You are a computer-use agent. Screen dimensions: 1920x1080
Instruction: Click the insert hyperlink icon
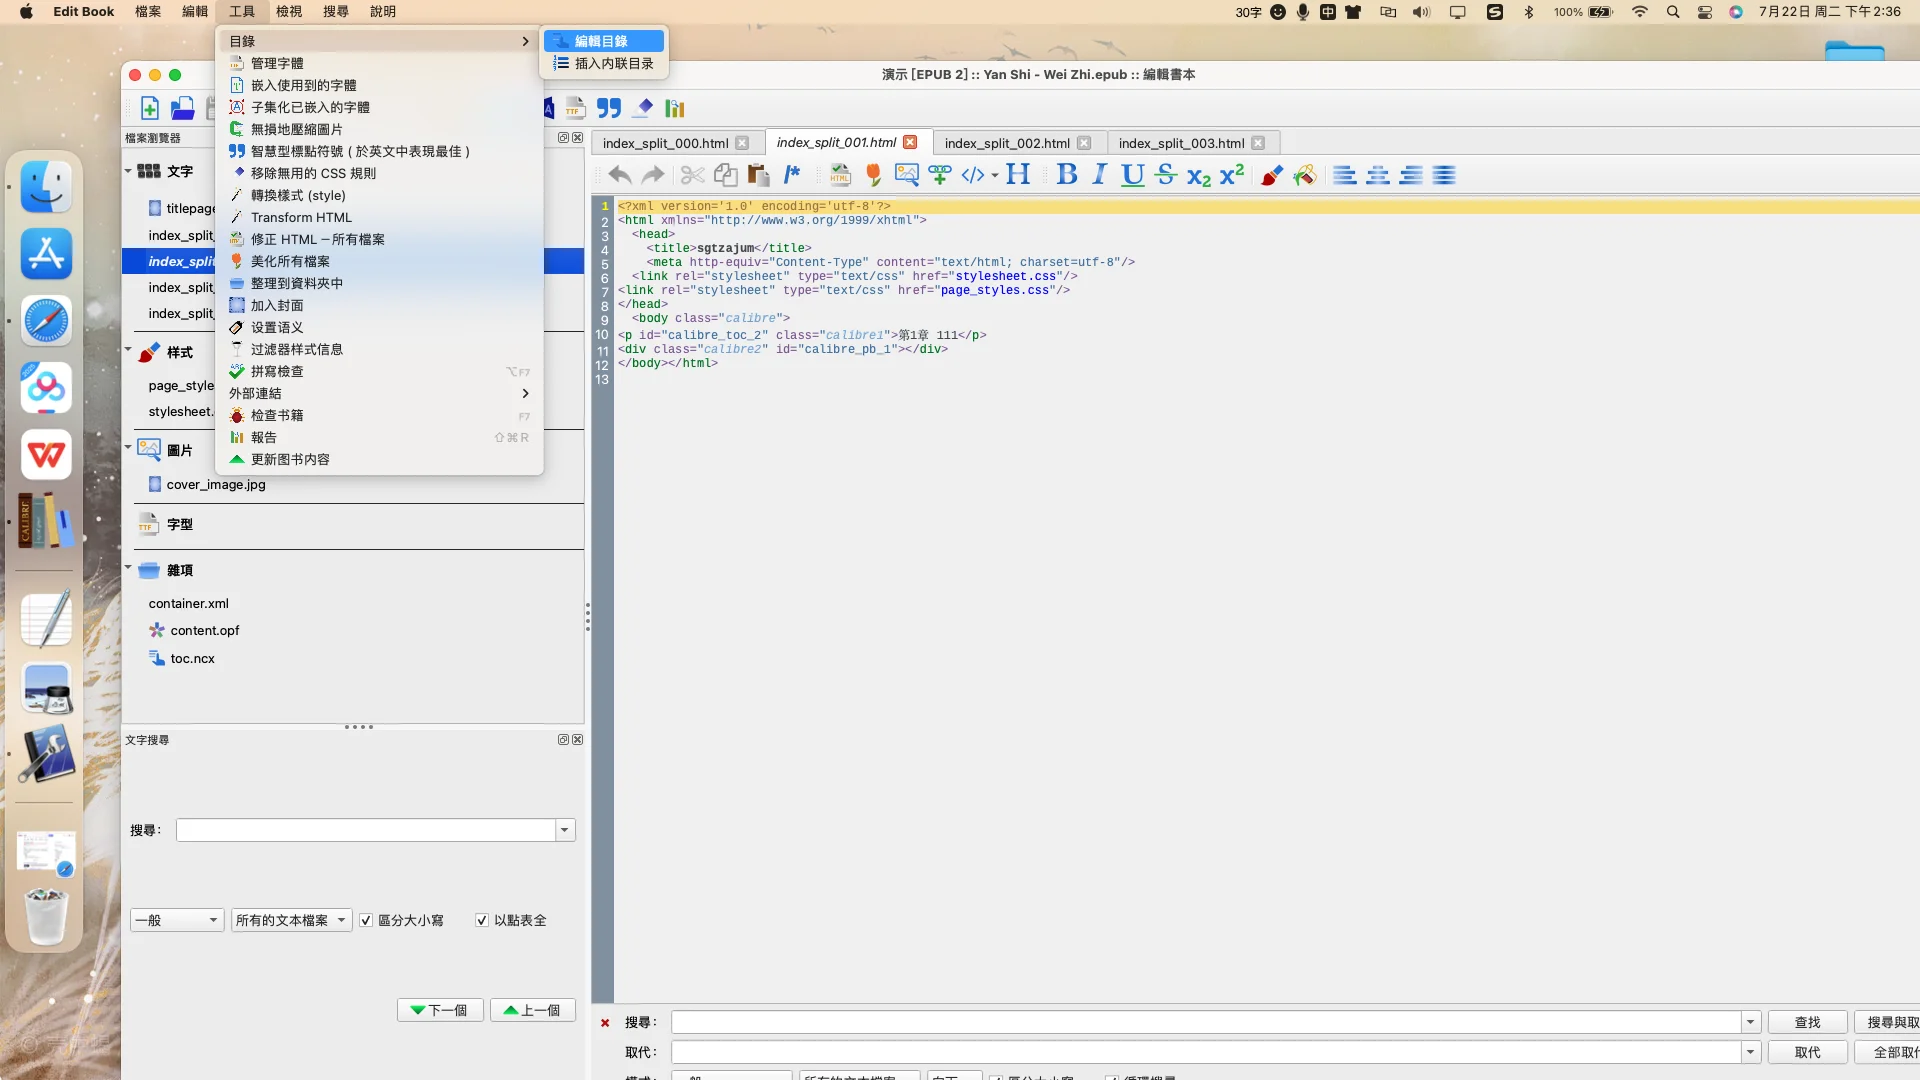940,175
